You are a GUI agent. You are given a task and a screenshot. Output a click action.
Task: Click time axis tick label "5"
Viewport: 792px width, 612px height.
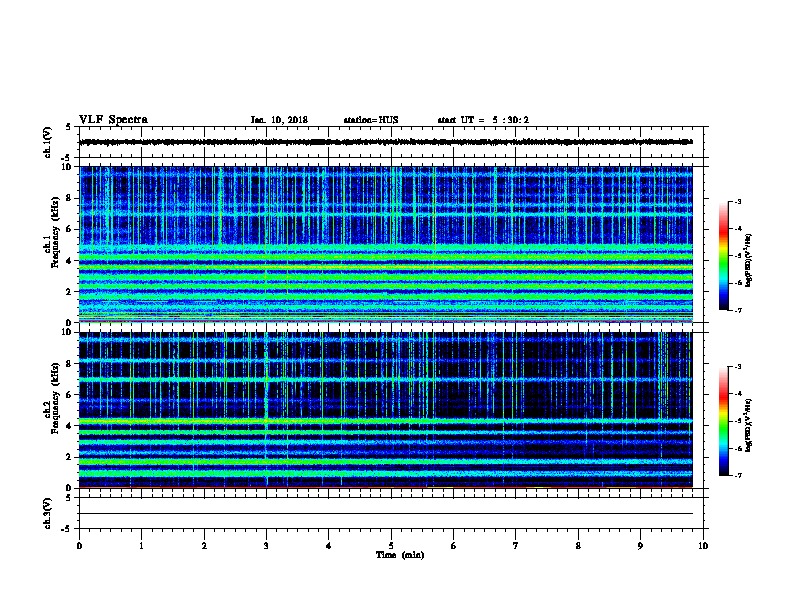[391, 546]
